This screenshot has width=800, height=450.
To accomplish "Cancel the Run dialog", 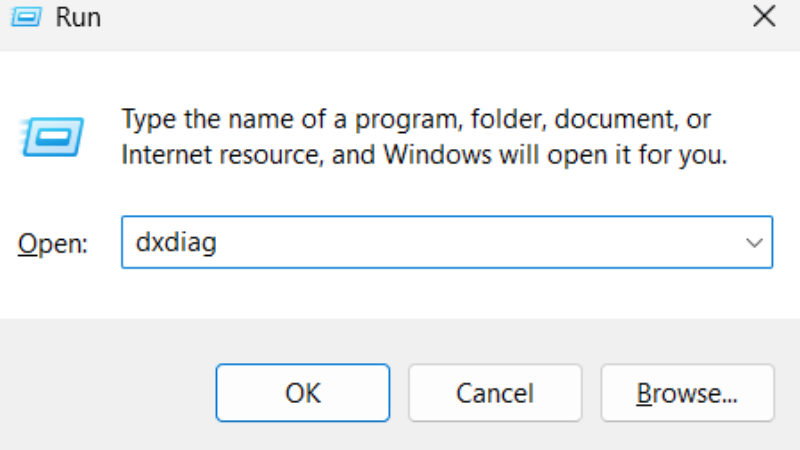I will 494,392.
